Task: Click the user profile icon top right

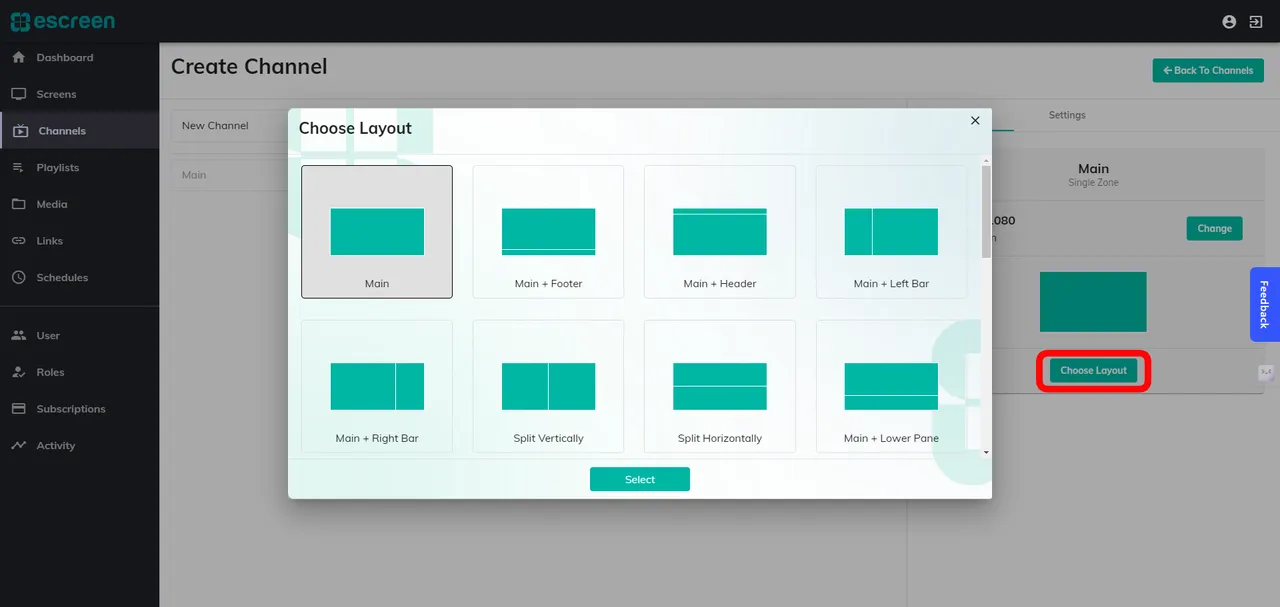Action: [1229, 21]
